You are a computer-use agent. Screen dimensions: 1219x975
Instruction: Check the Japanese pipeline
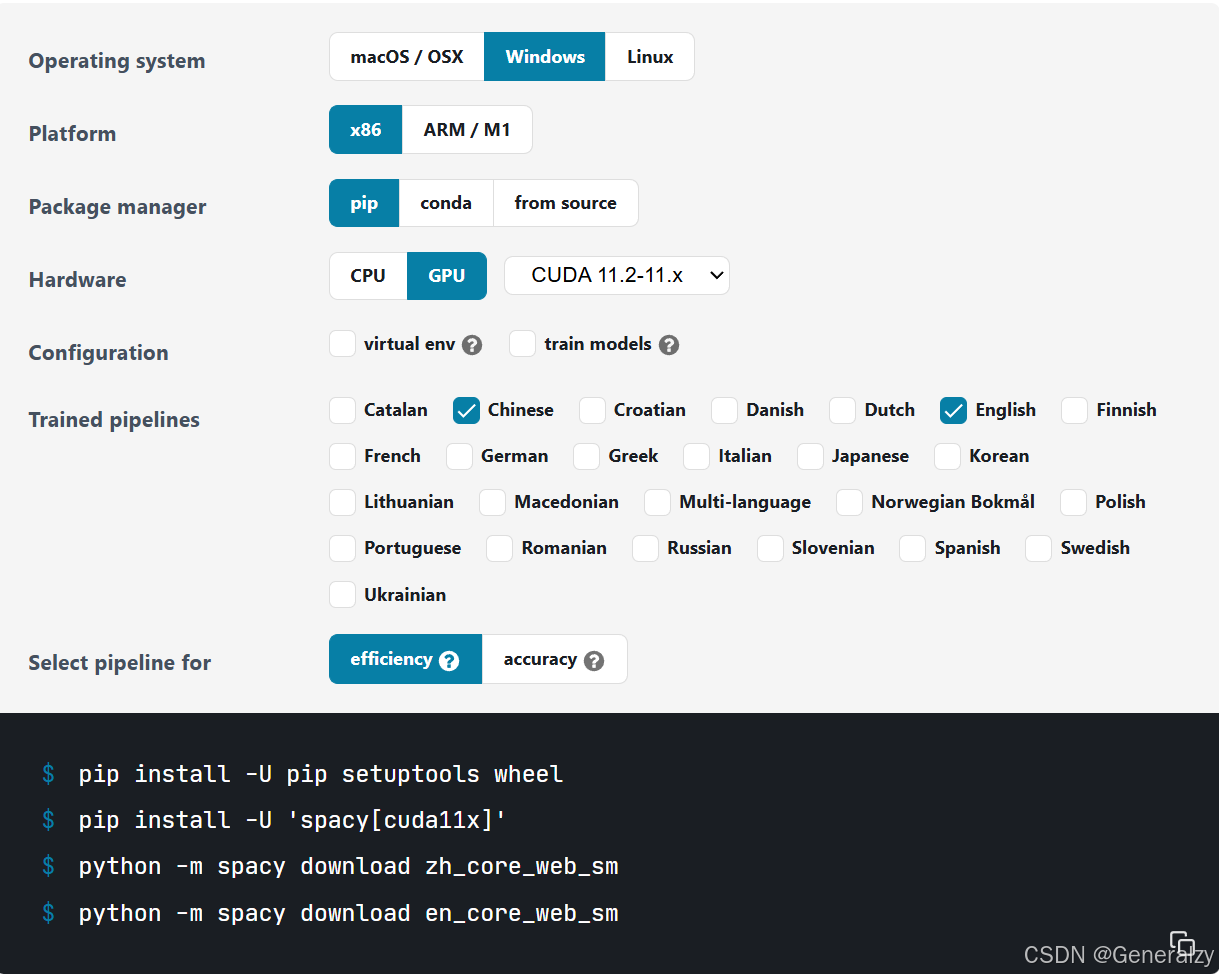click(x=811, y=456)
